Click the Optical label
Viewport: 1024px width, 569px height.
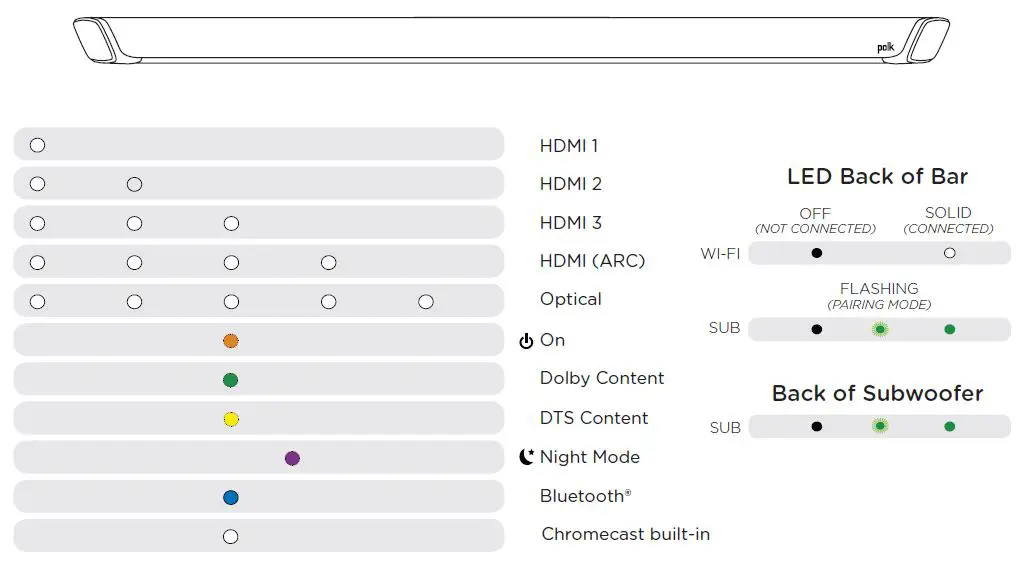(570, 299)
